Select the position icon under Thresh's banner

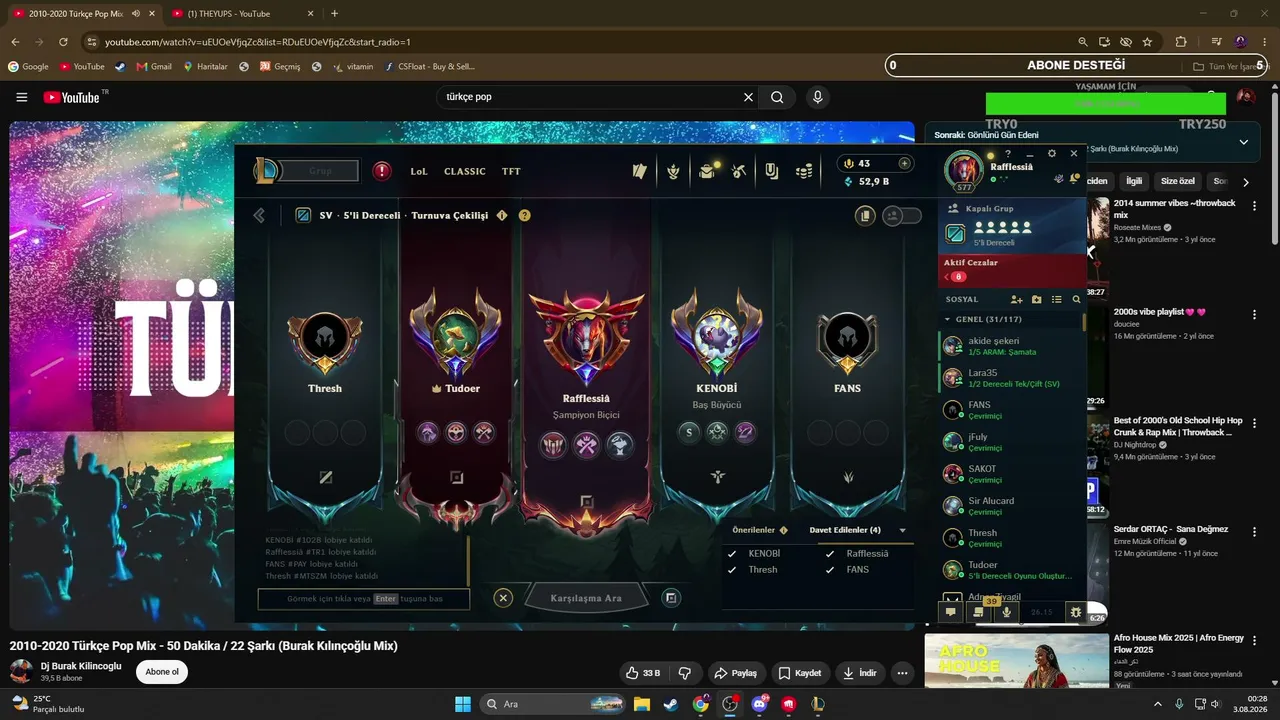pos(325,478)
